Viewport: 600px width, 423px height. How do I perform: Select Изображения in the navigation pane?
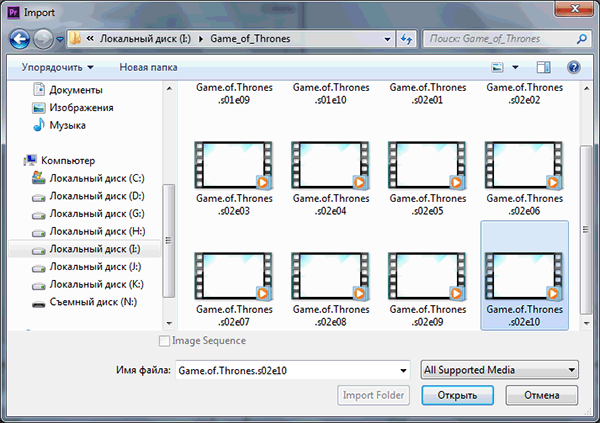click(73, 108)
